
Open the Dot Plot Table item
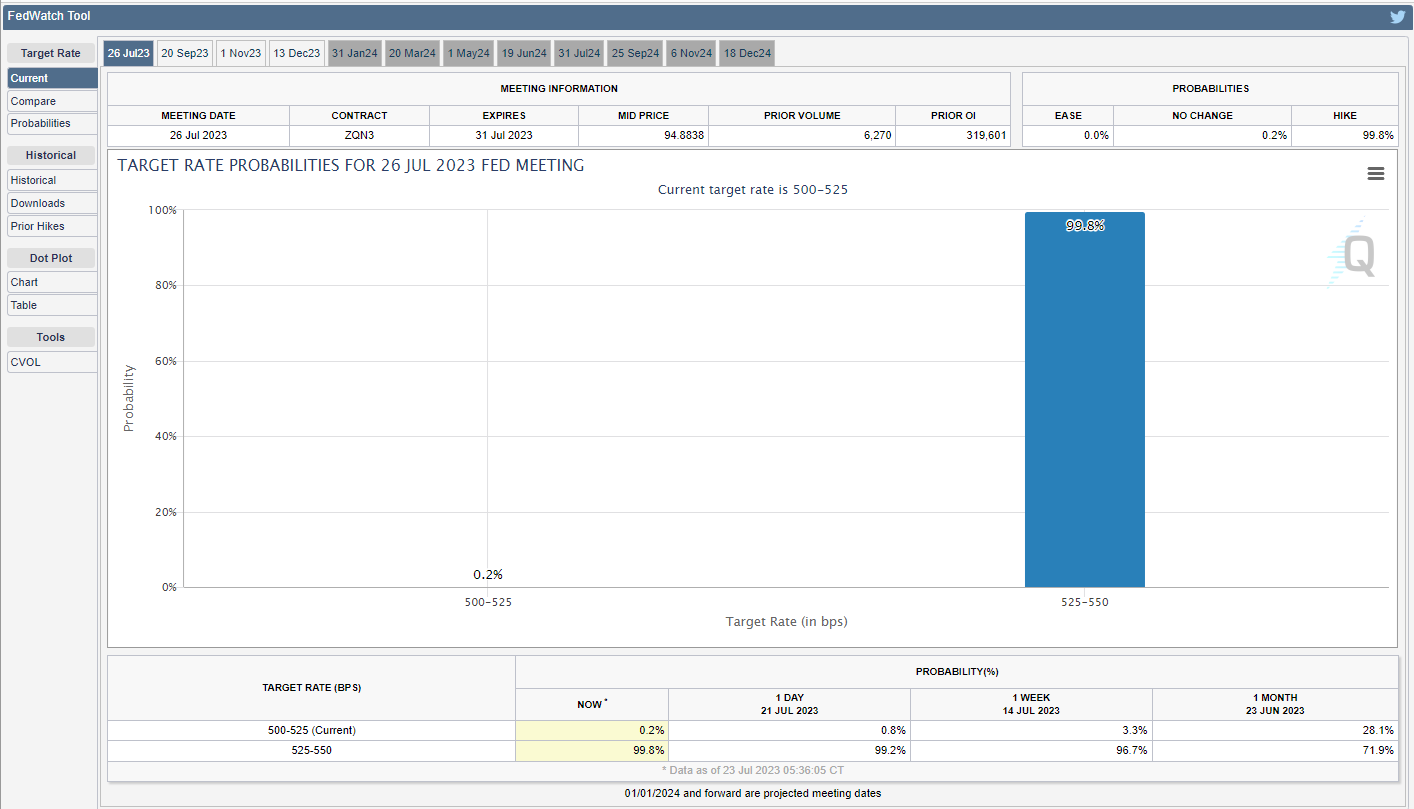coord(52,305)
